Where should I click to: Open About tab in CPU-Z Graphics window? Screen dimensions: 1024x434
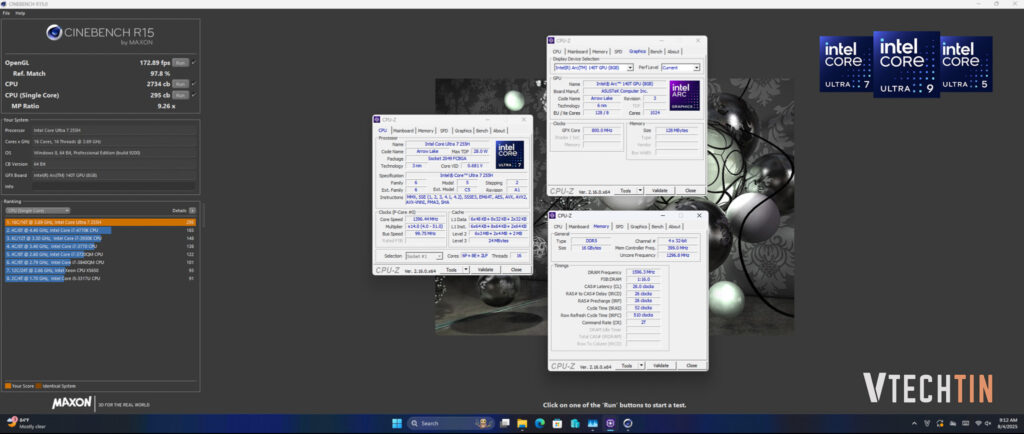tap(673, 52)
